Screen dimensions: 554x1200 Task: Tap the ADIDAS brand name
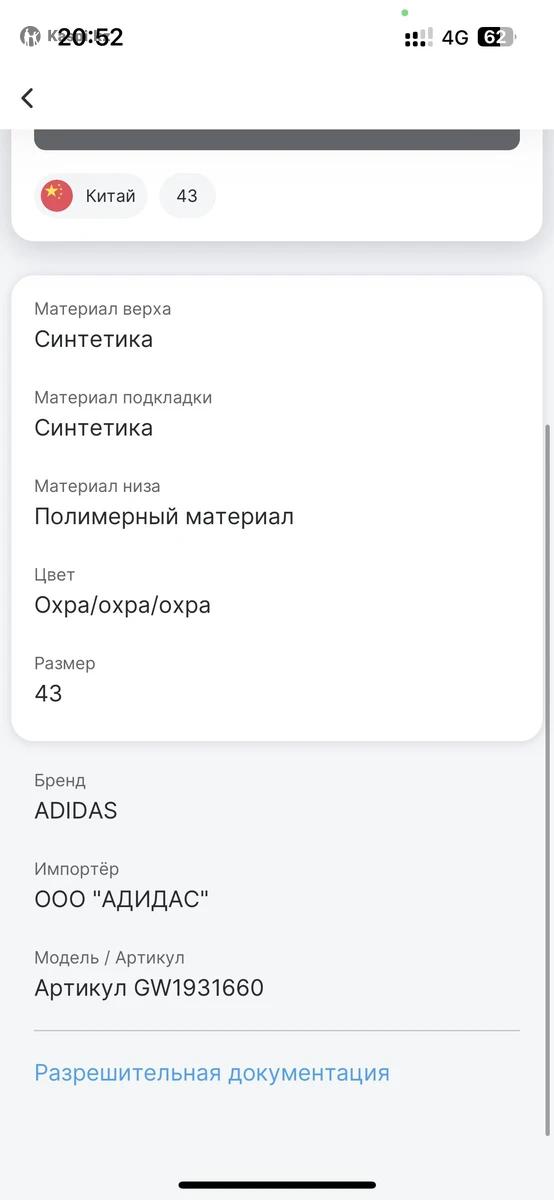[x=76, y=811]
